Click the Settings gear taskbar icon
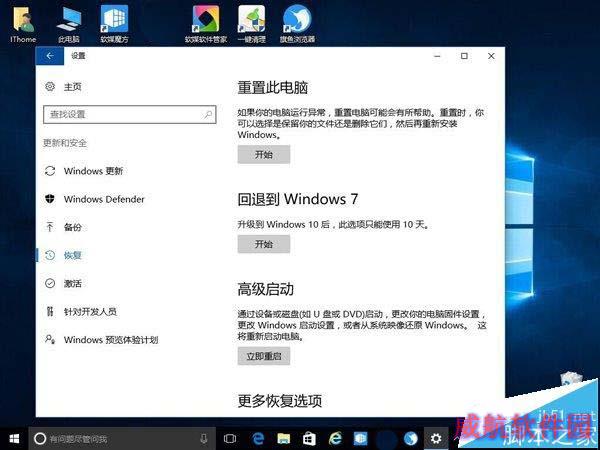Image resolution: width=600 pixels, height=450 pixels. point(436,439)
